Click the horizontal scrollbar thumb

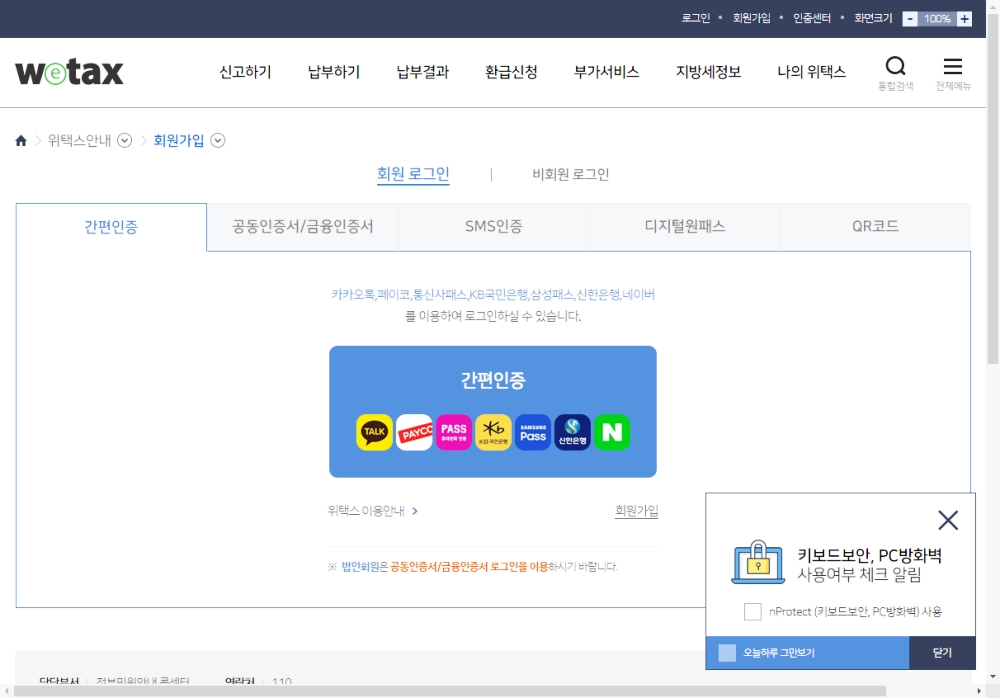point(450,691)
